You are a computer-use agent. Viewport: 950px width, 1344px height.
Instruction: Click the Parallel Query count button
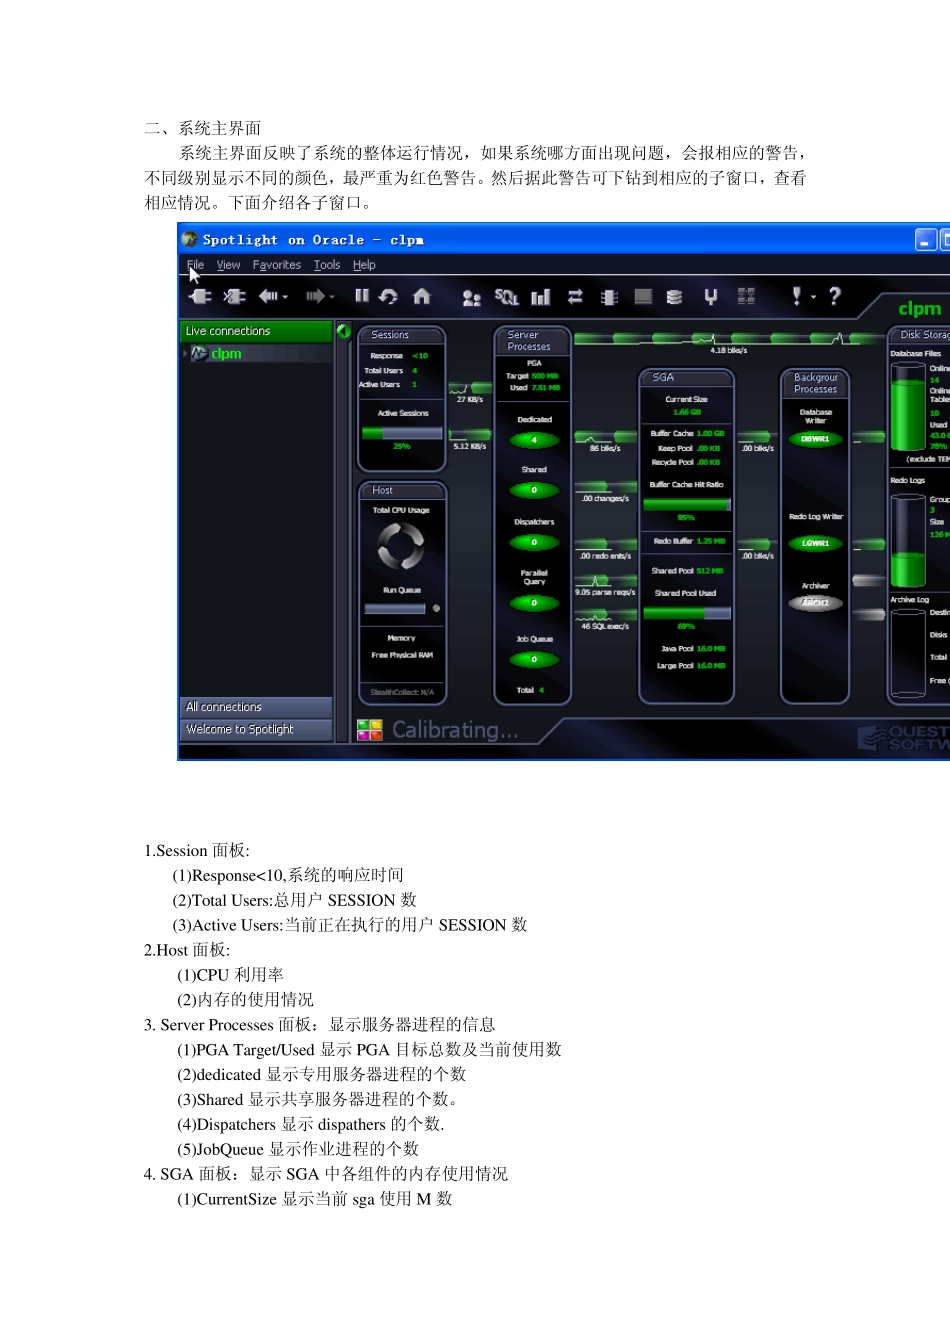(x=534, y=603)
